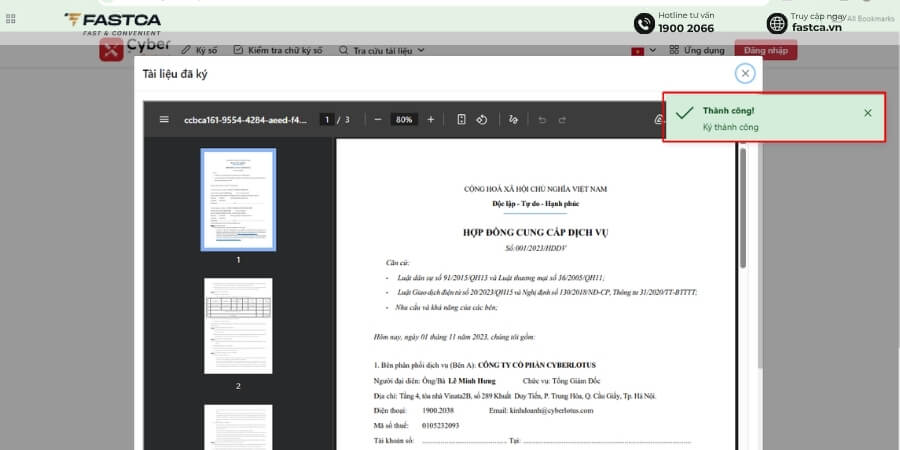900x450 pixels.
Task: Click the 80% zoom level field
Action: (x=404, y=119)
